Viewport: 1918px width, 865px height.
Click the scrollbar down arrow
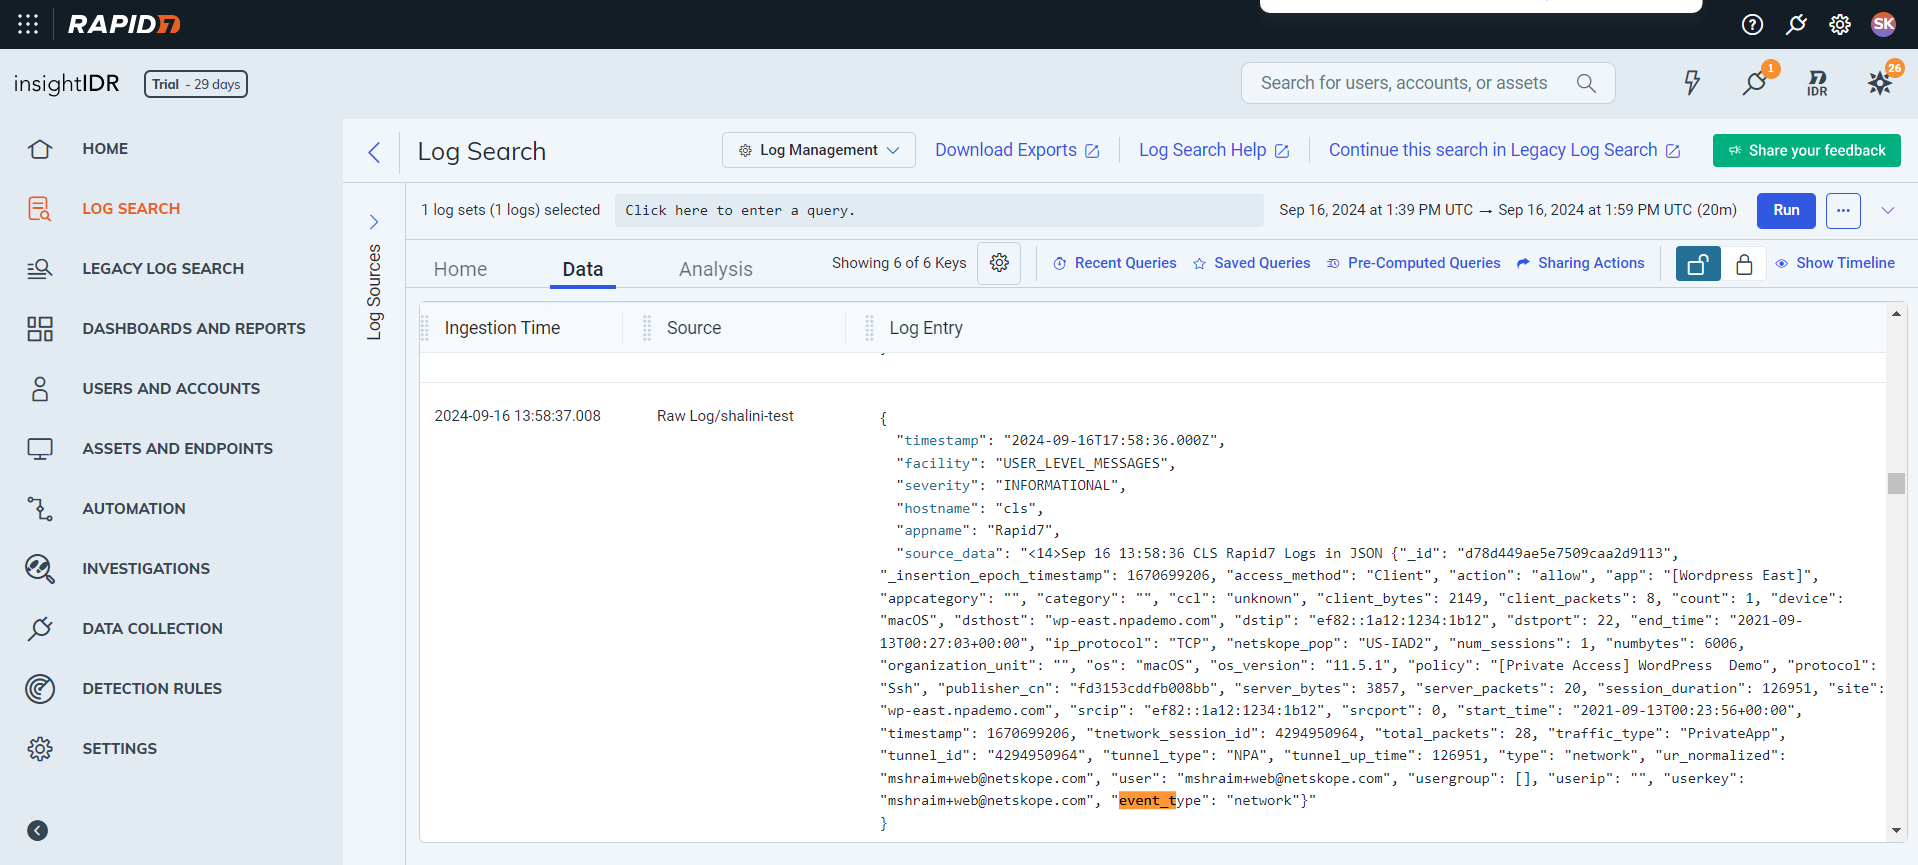point(1896,830)
